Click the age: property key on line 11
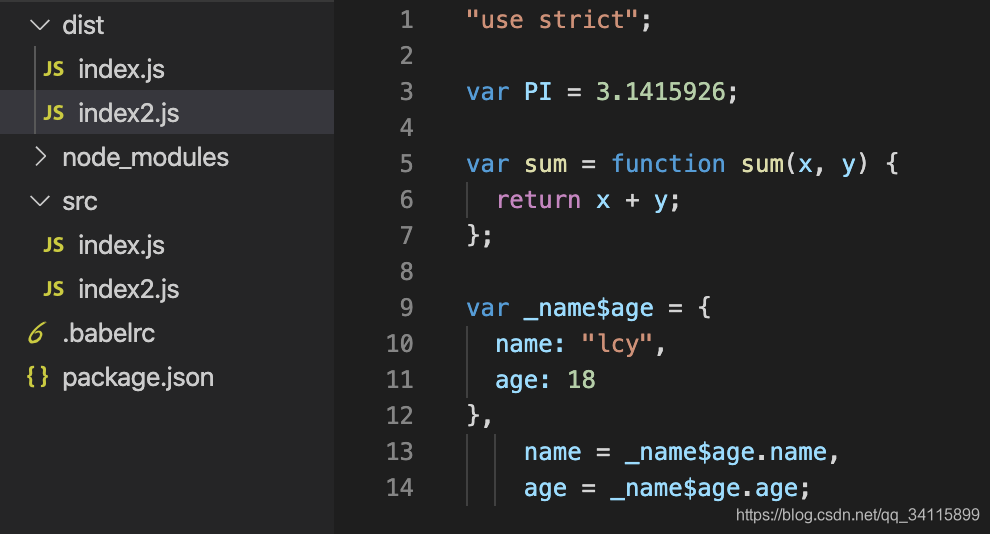The image size is (990, 534). [522, 380]
